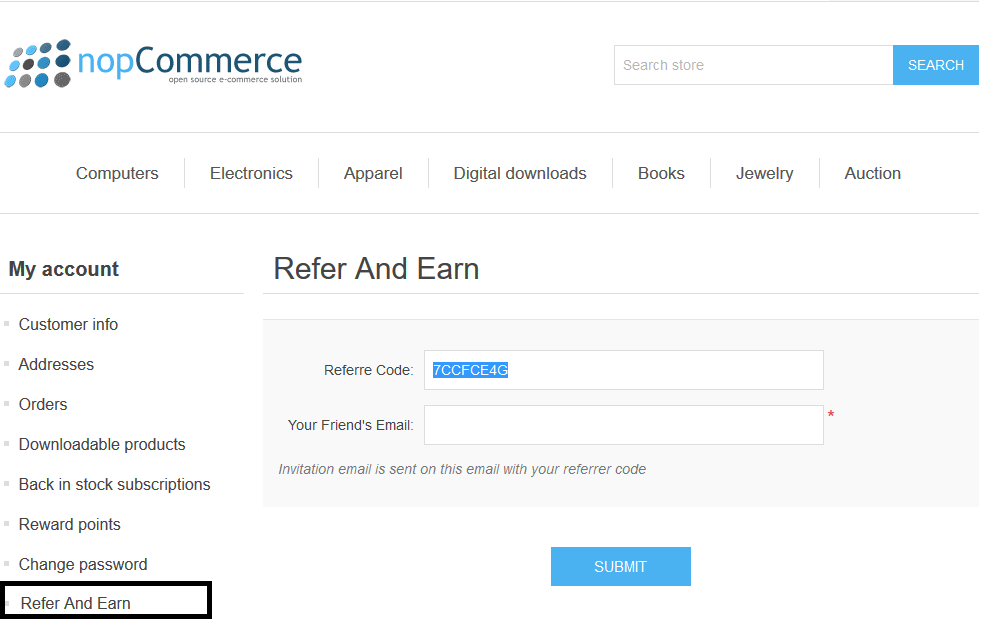Image resolution: width=994 pixels, height=636 pixels.
Task: Open Downloadable products link
Action: [102, 445]
